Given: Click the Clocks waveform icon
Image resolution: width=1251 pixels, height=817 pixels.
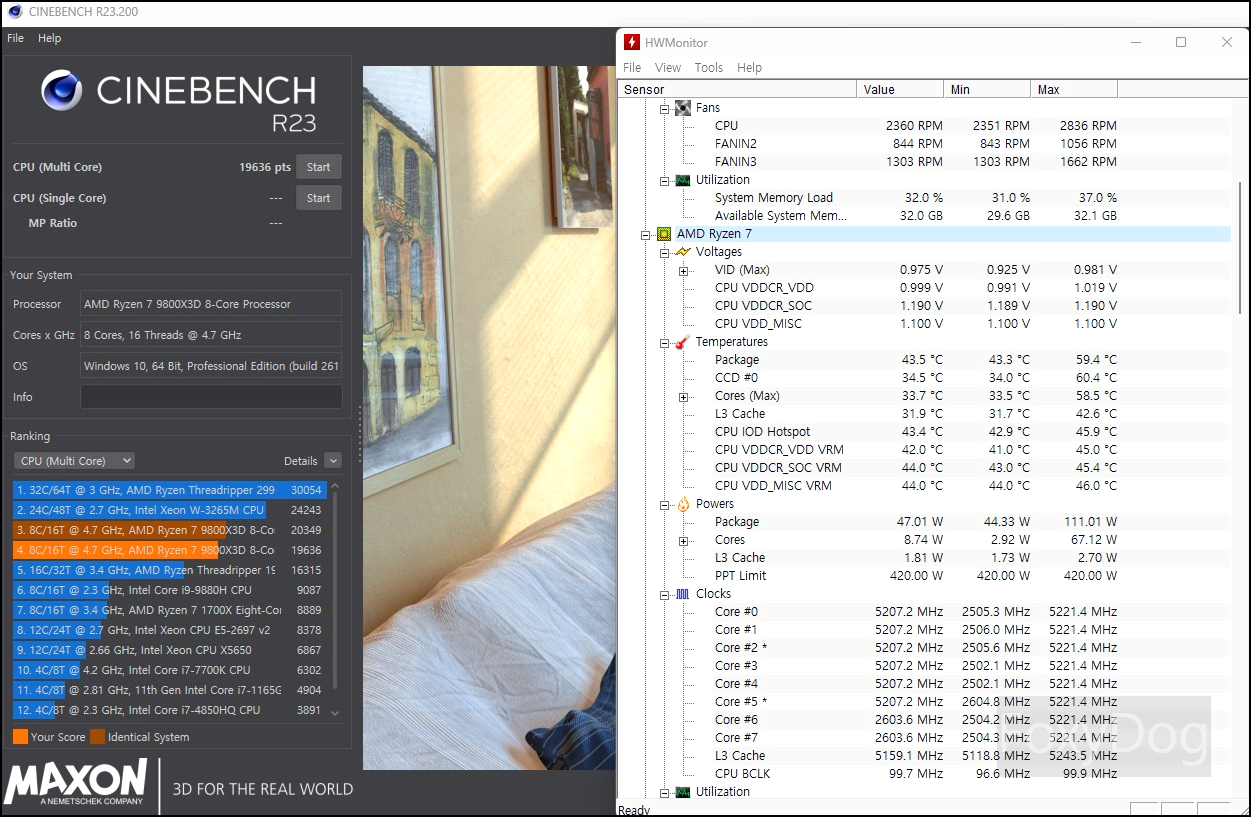Looking at the screenshot, I should point(683,594).
